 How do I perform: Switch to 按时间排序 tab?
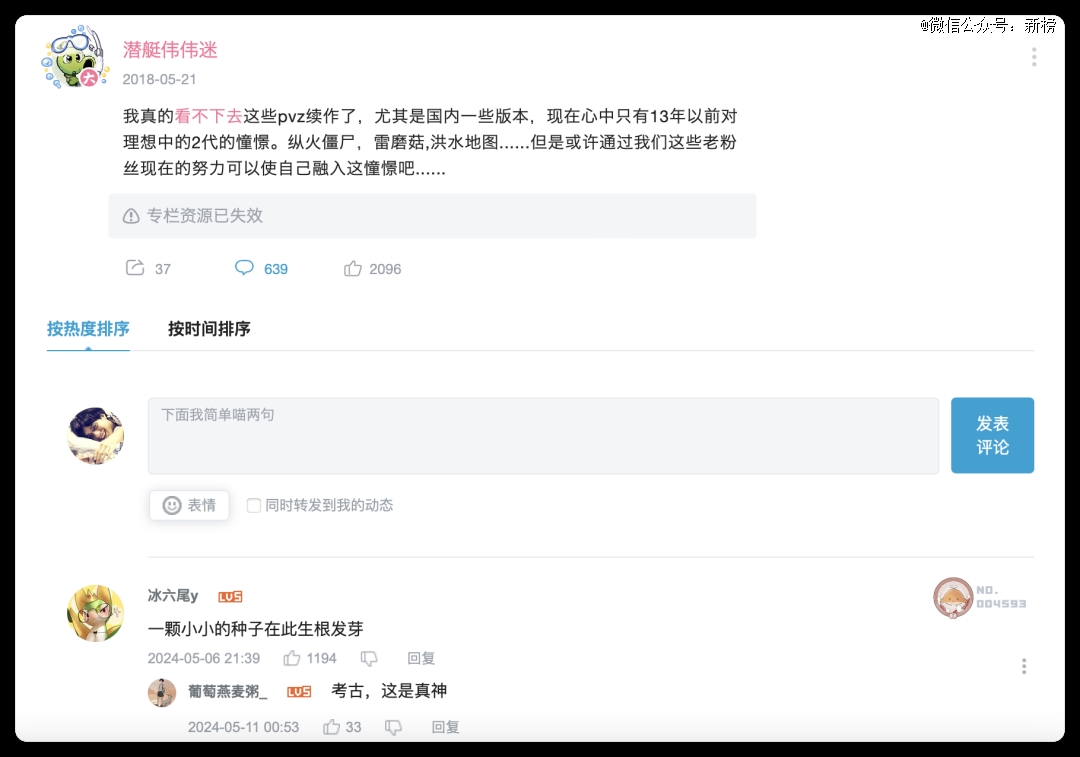[209, 329]
